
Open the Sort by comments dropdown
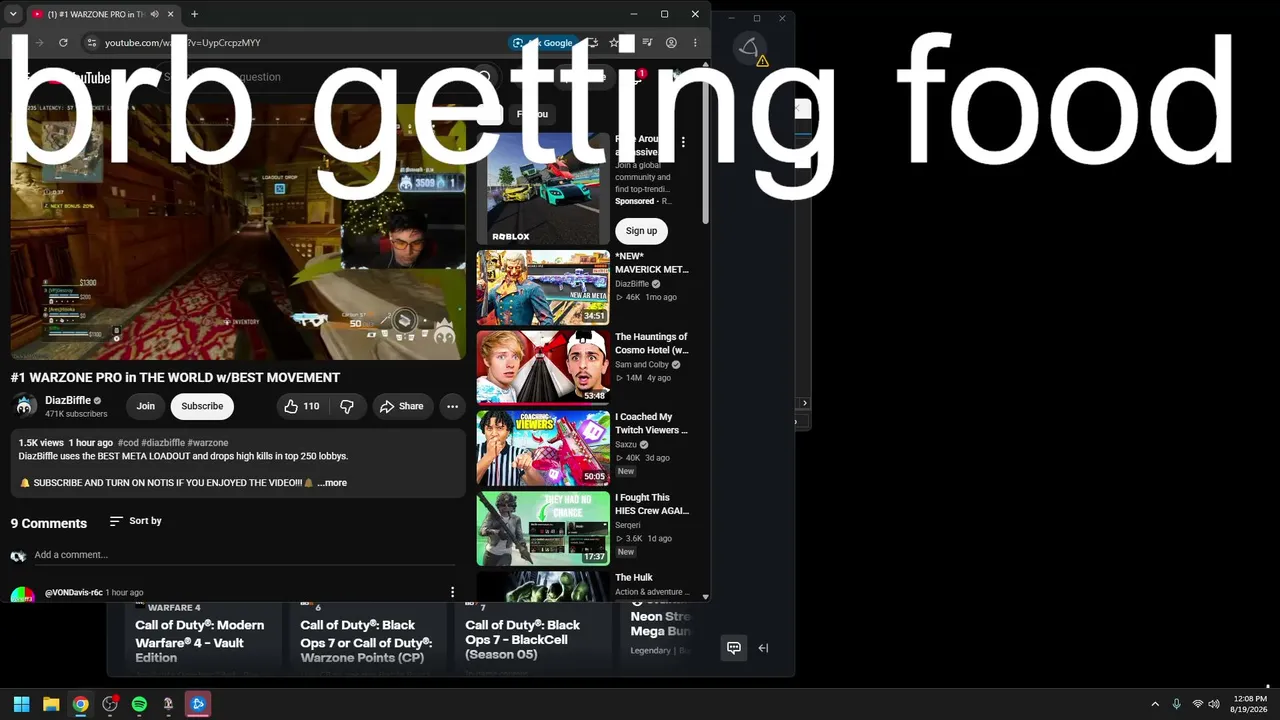(x=135, y=521)
